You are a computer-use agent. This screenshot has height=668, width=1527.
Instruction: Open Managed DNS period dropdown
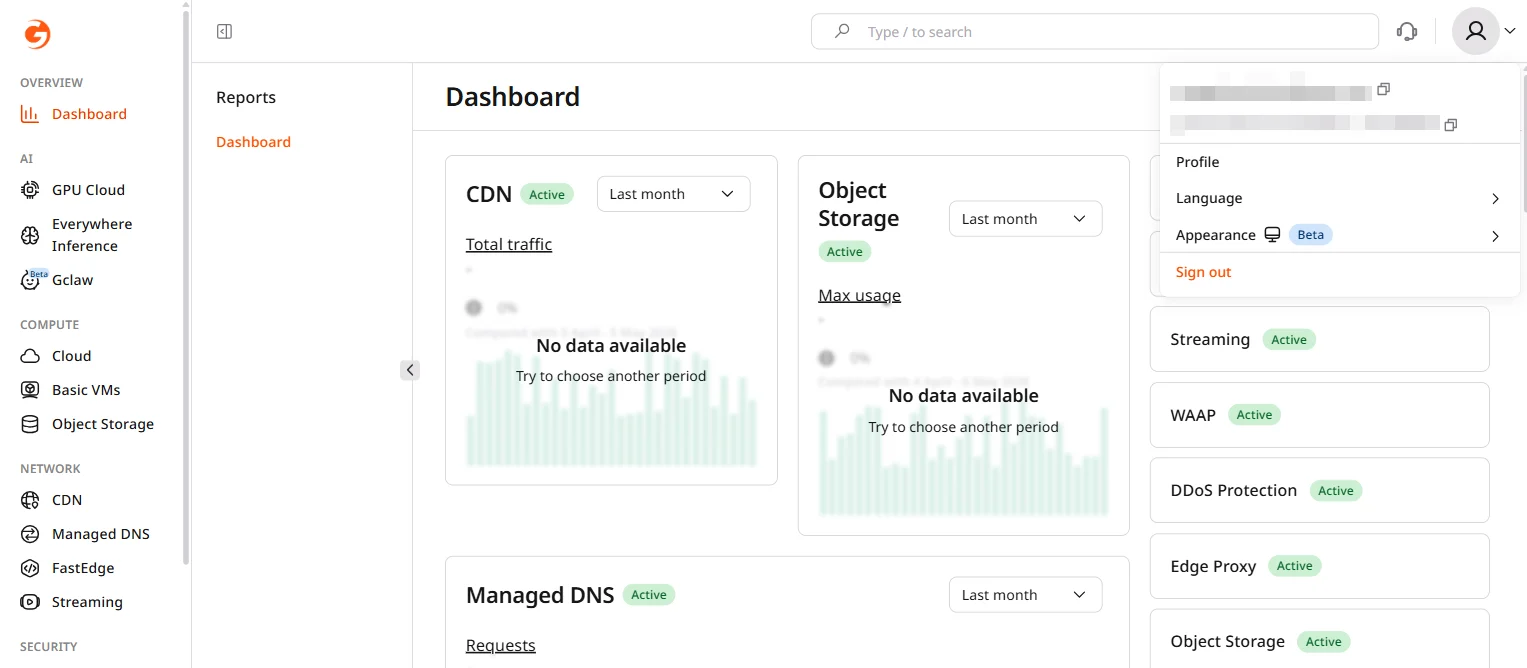pyautogui.click(x=1025, y=595)
